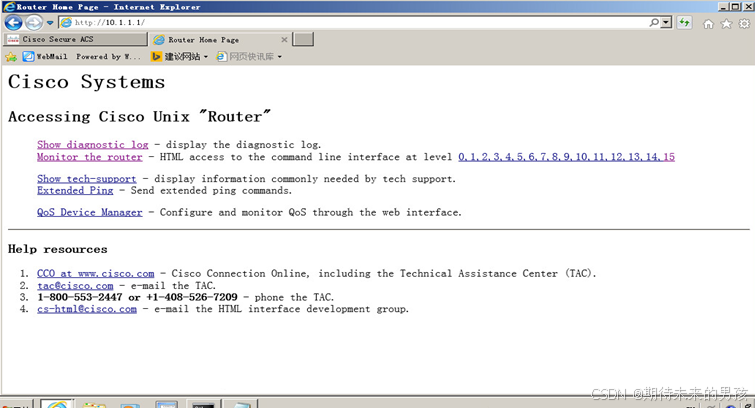Image resolution: width=755 pixels, height=408 pixels.
Task: Click the Show diagnostic log link
Action: click(x=93, y=145)
